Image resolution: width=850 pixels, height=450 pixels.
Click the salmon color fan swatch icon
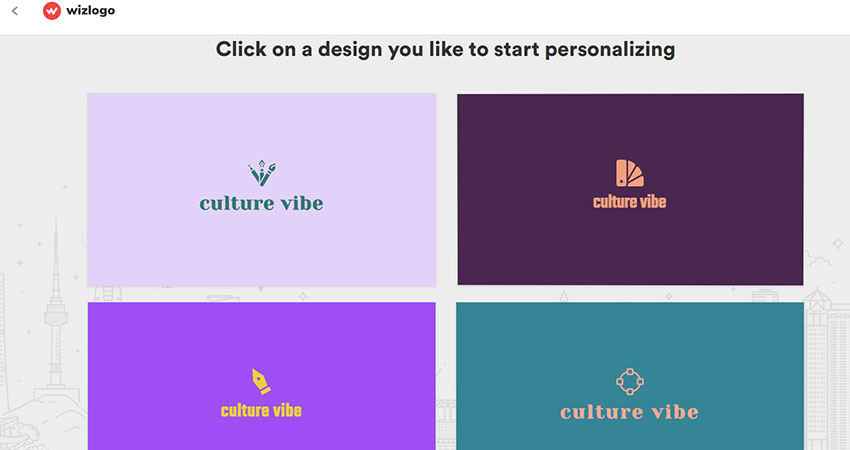tap(629, 173)
